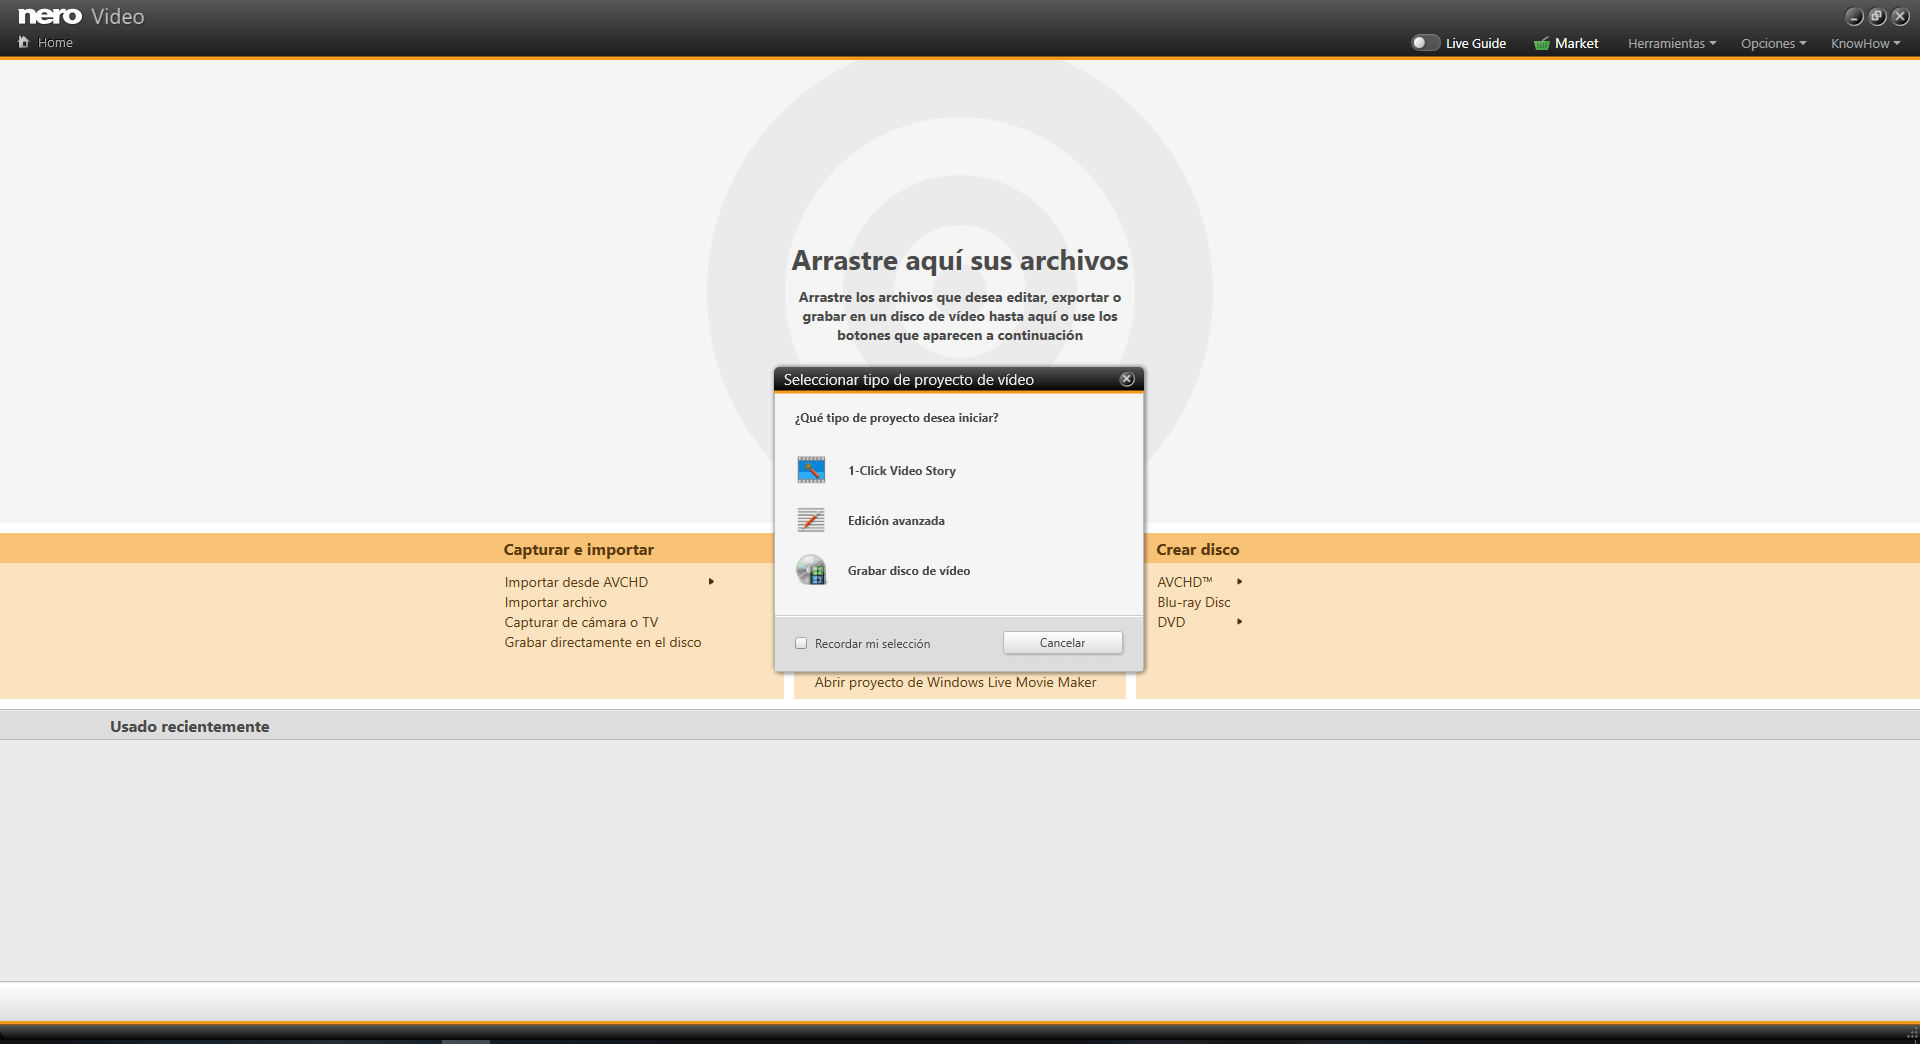This screenshot has width=1920, height=1044.
Task: Check Recordar mi selección checkbox
Action: [x=801, y=643]
